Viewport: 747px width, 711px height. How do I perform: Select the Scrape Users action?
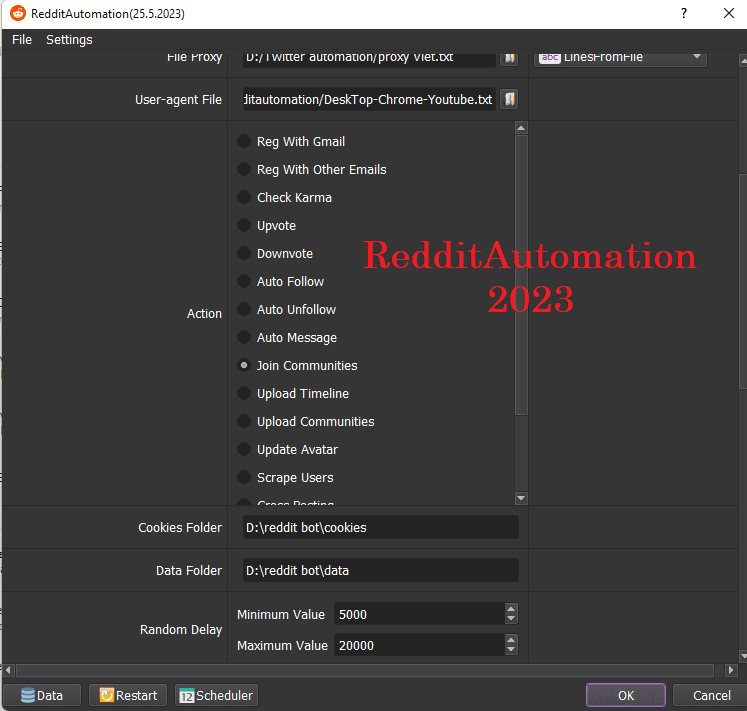(244, 477)
